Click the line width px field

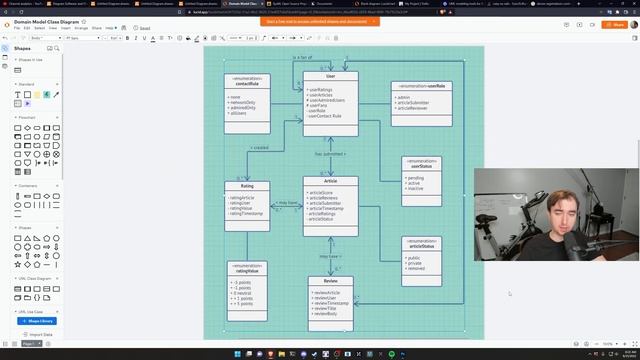coord(251,38)
